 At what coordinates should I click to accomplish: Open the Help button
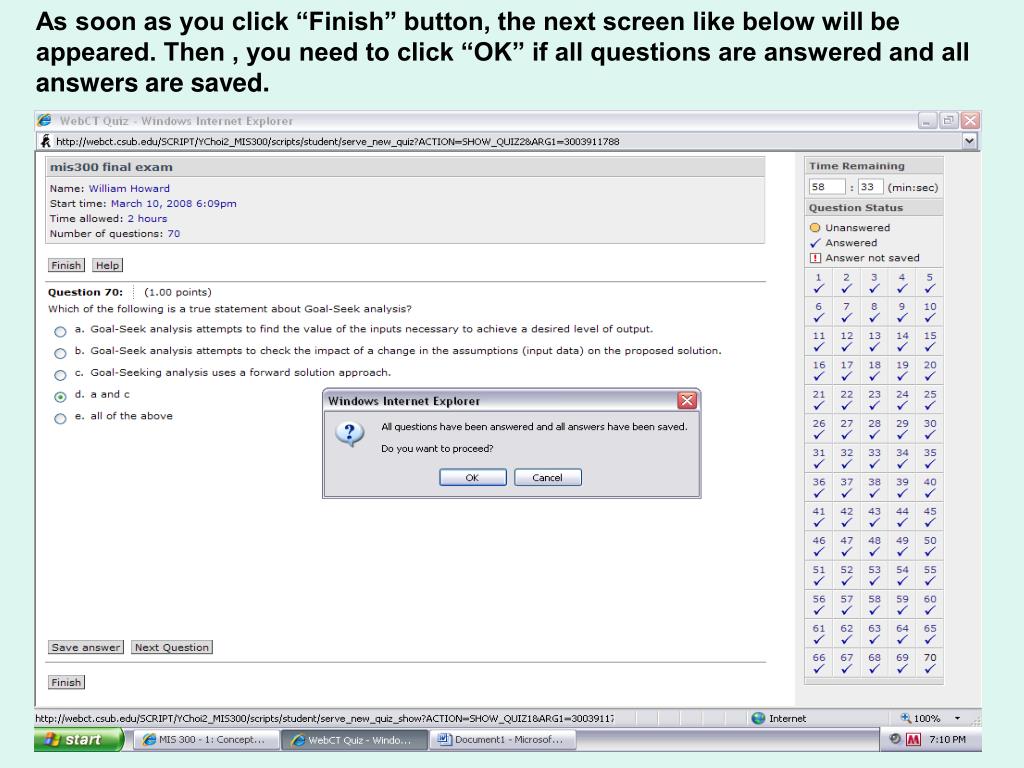[107, 265]
